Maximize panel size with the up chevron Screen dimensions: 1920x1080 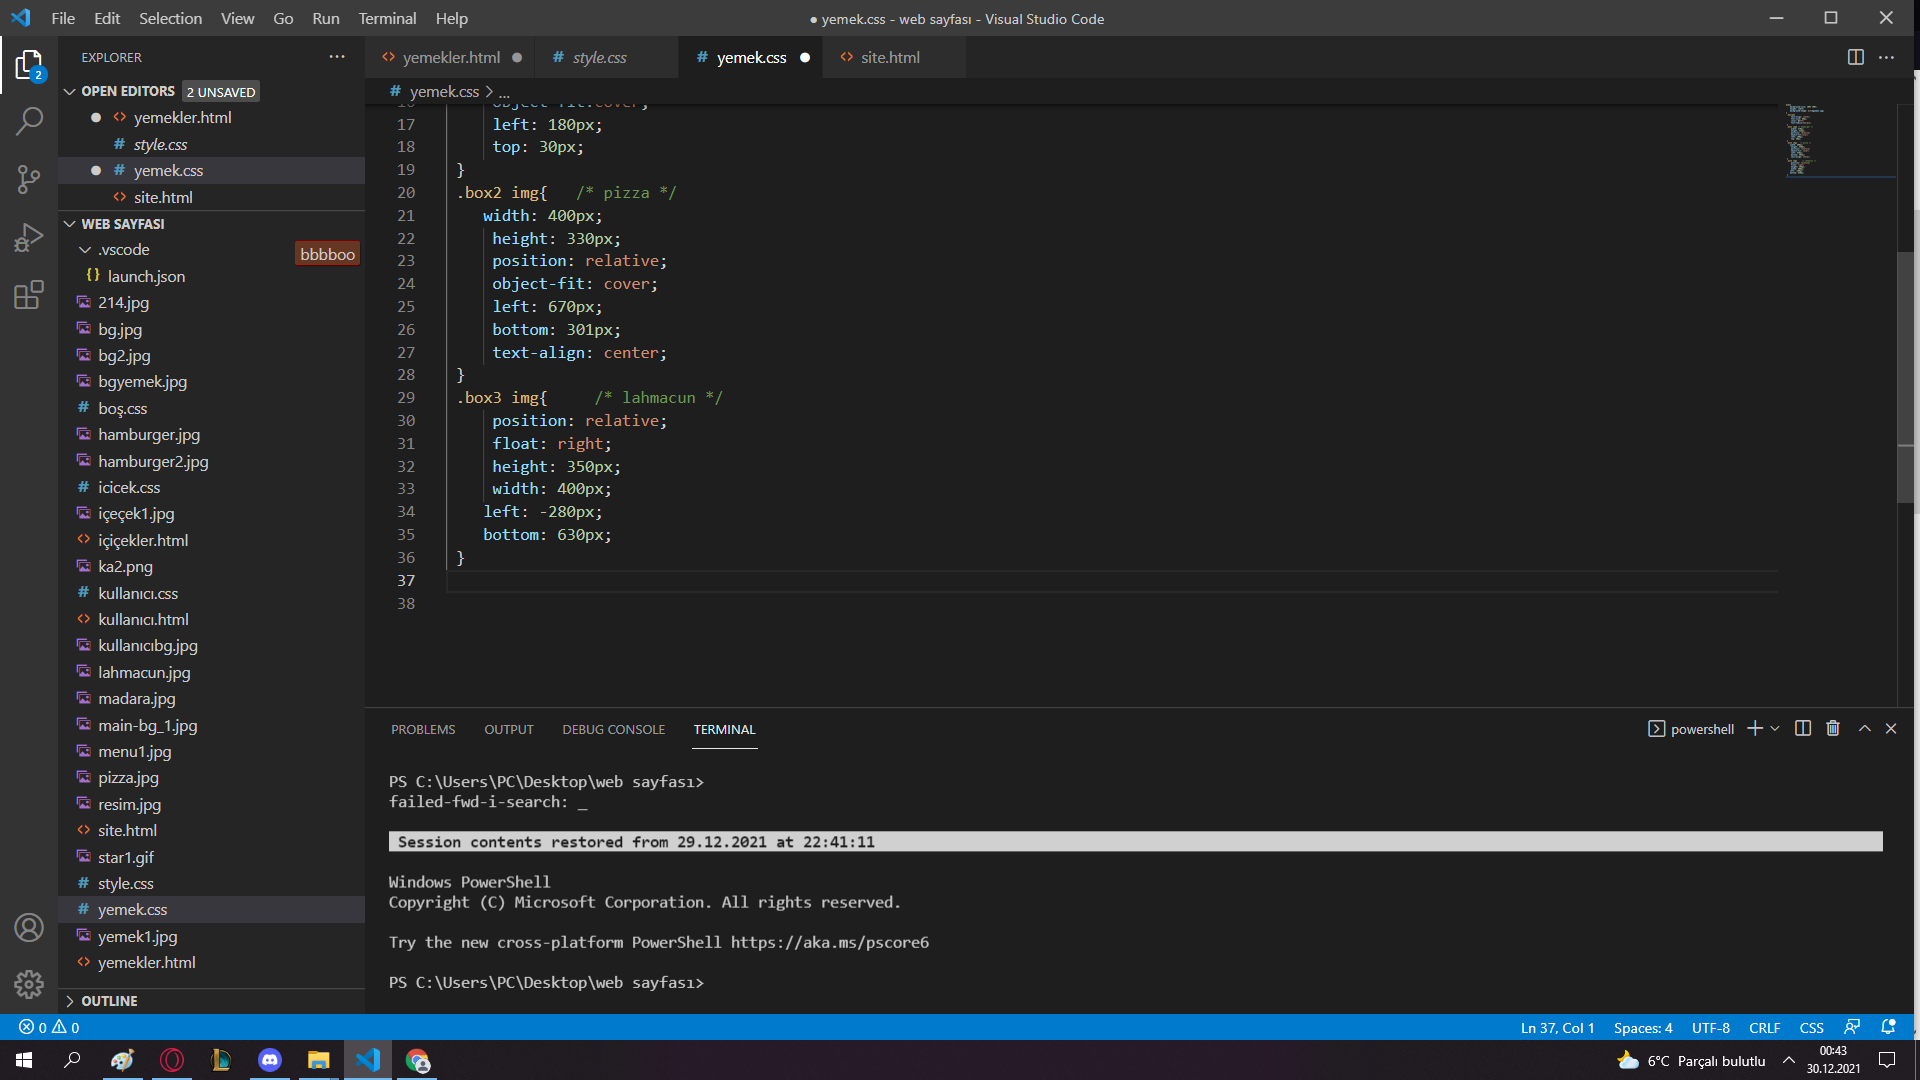(1864, 729)
